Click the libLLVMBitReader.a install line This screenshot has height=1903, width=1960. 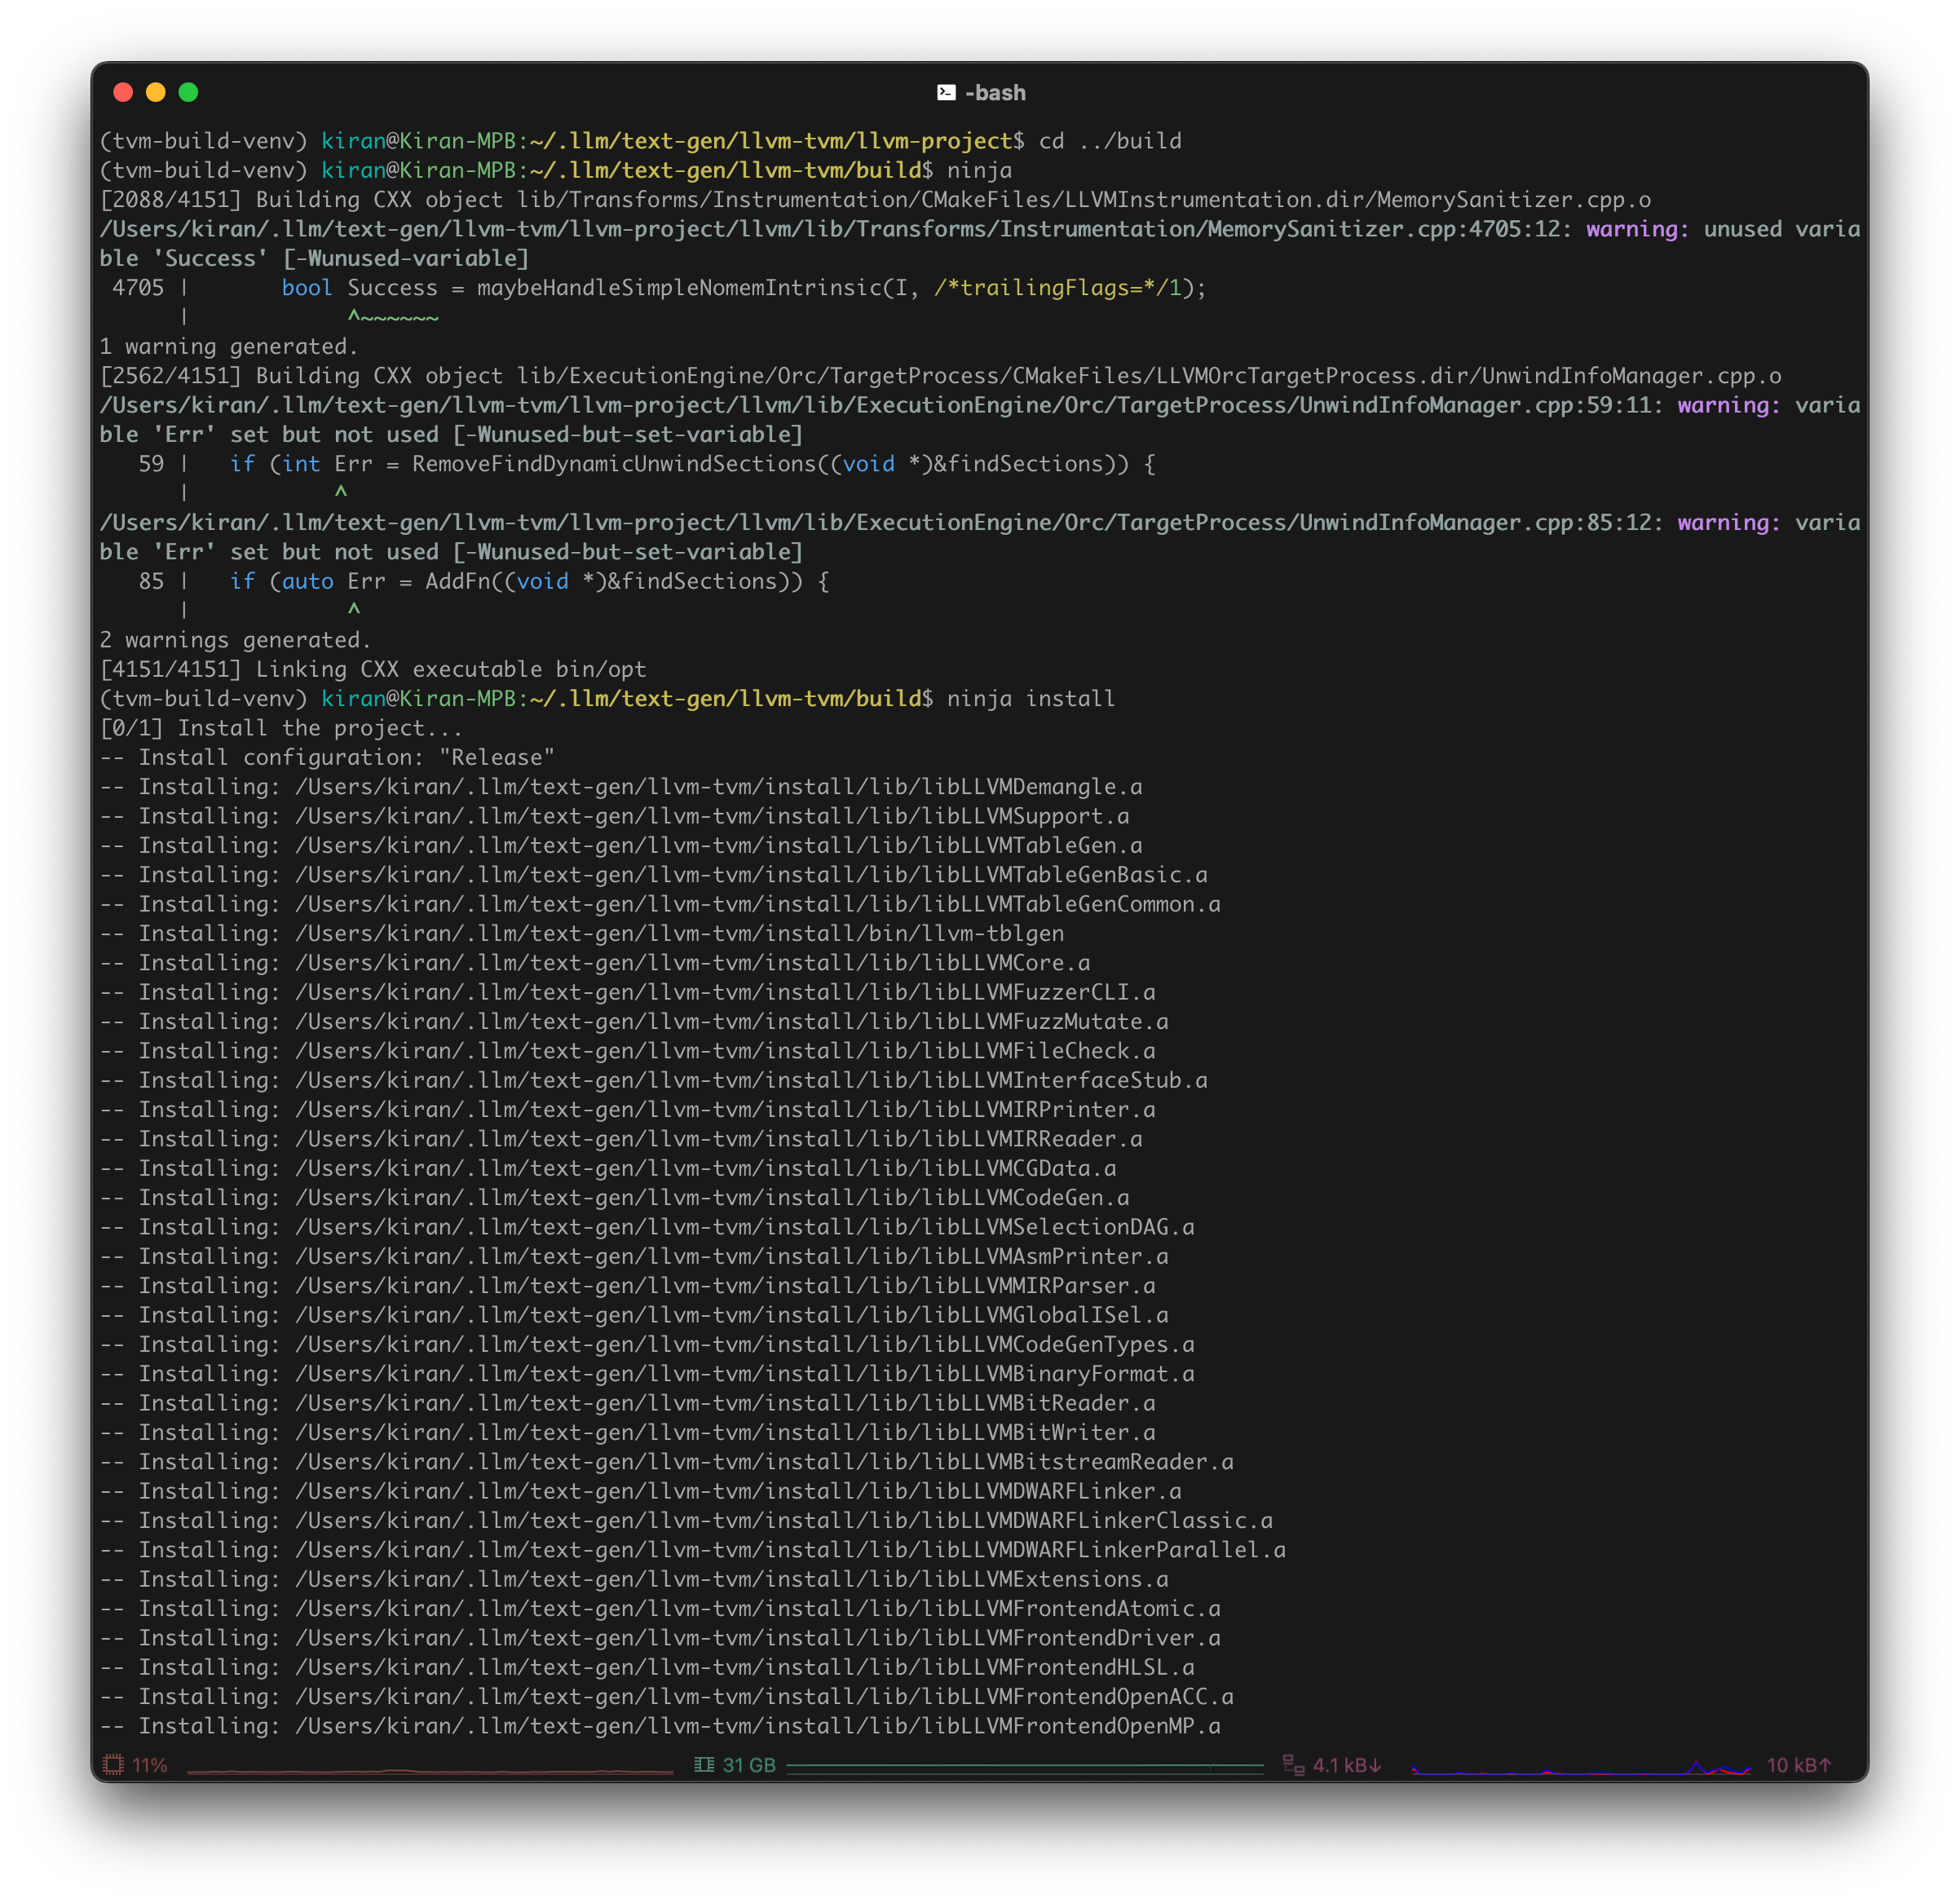click(627, 1403)
